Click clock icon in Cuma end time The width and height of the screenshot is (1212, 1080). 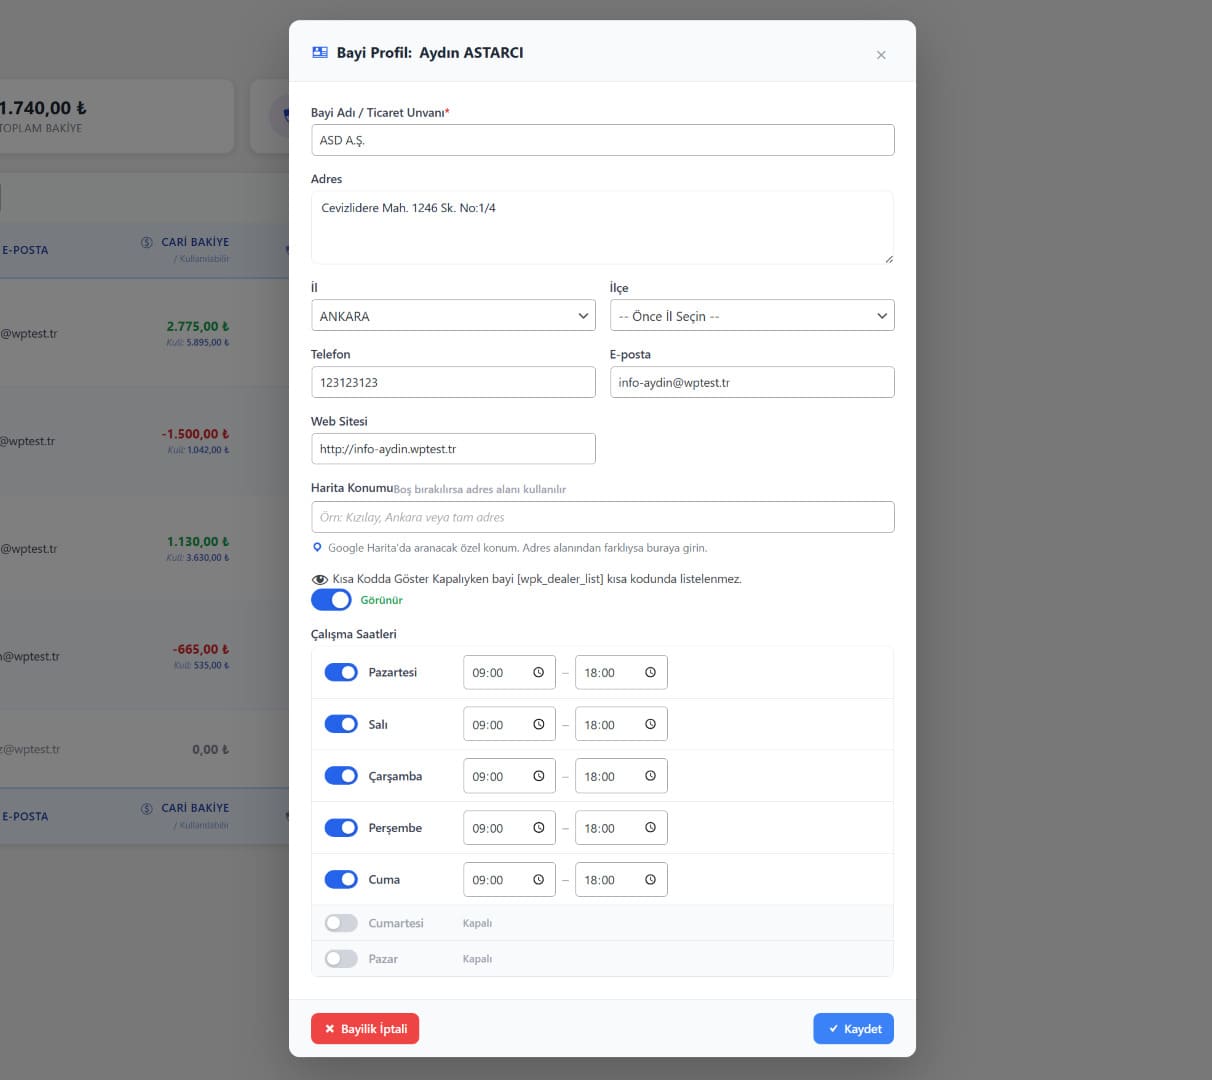(650, 880)
